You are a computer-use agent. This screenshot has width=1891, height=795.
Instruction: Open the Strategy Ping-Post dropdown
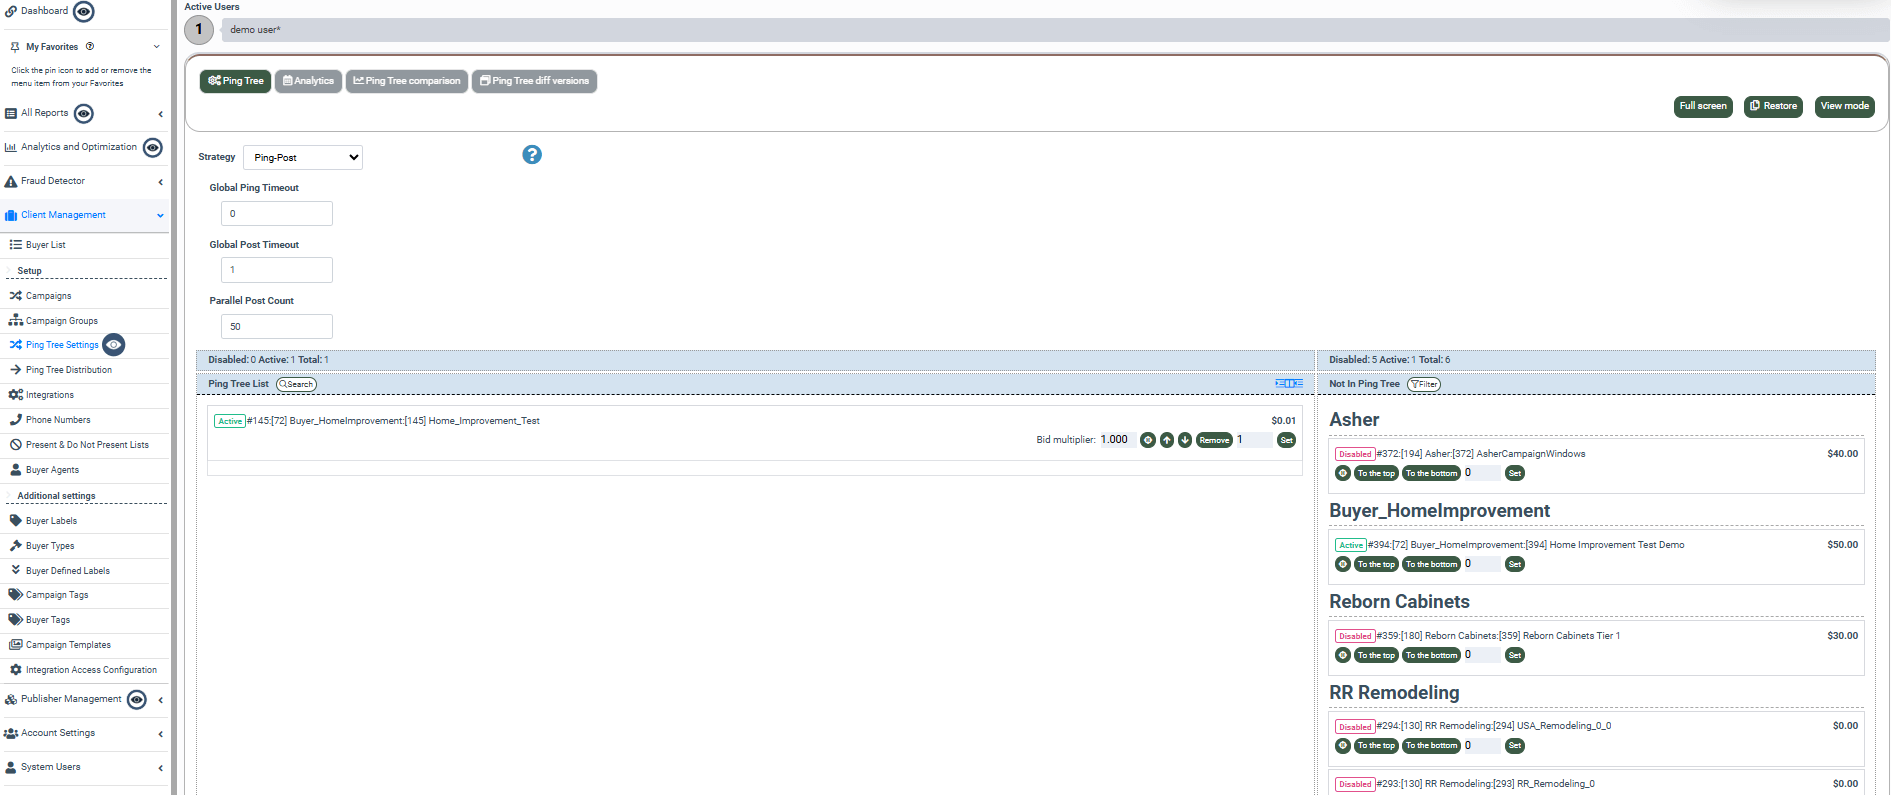pos(303,158)
